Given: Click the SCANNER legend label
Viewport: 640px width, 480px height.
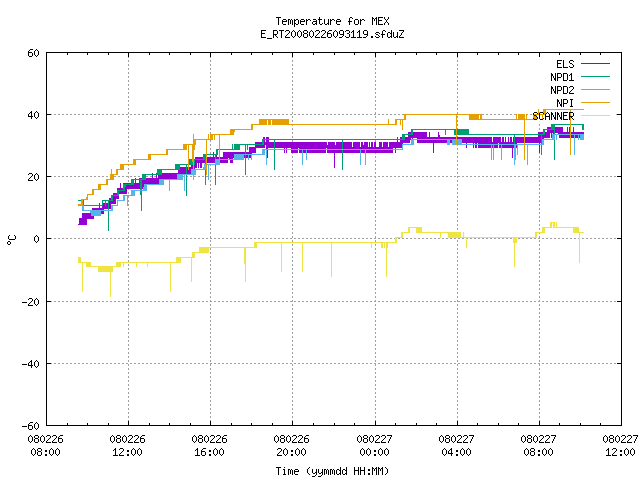Looking at the screenshot, I should [x=553, y=116].
